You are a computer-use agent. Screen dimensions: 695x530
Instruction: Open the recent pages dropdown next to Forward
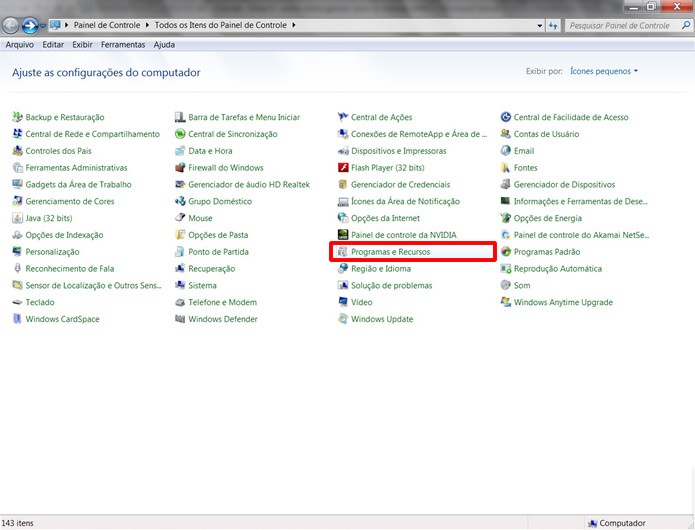pos(43,26)
